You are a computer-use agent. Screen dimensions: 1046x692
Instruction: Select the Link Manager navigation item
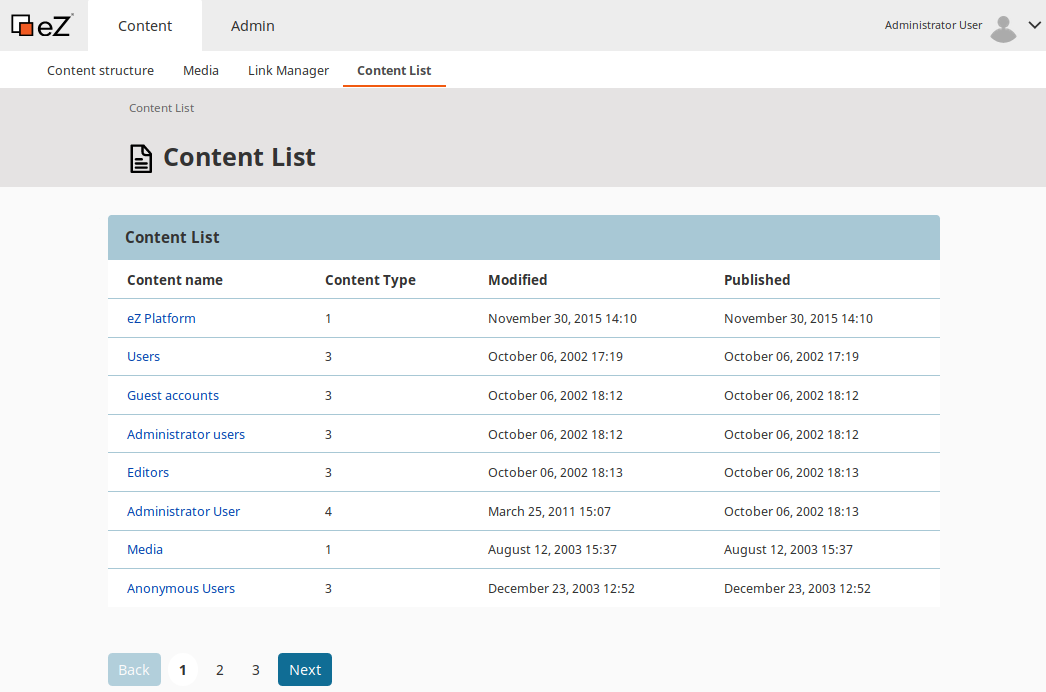click(x=288, y=70)
